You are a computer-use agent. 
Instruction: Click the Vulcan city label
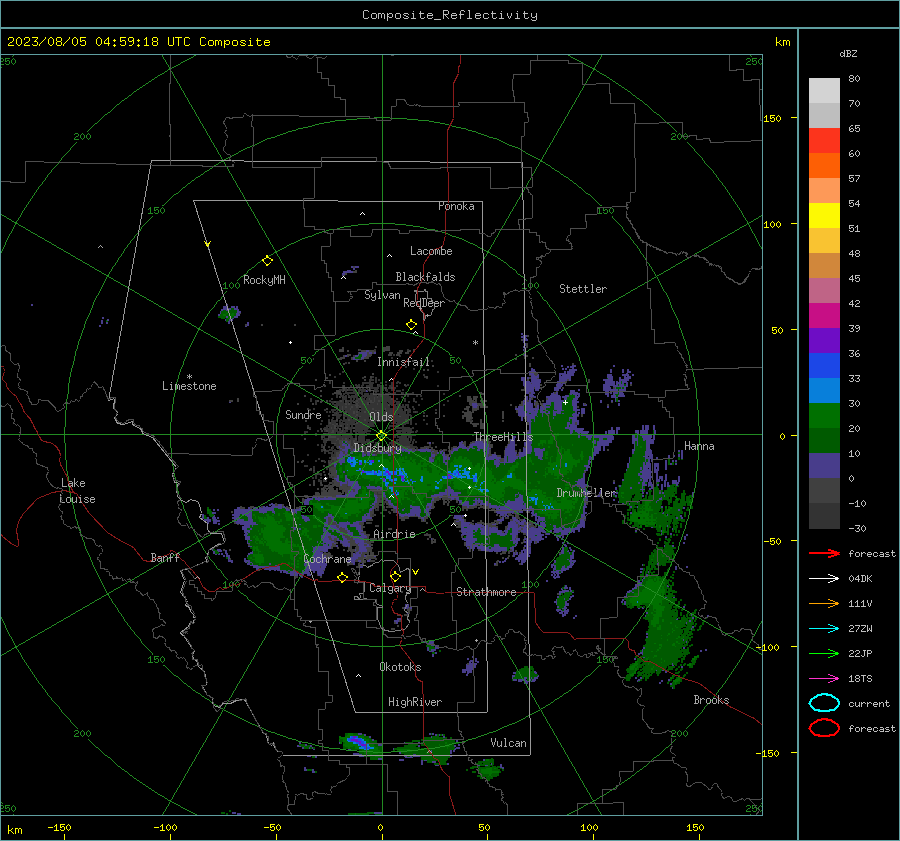(508, 743)
